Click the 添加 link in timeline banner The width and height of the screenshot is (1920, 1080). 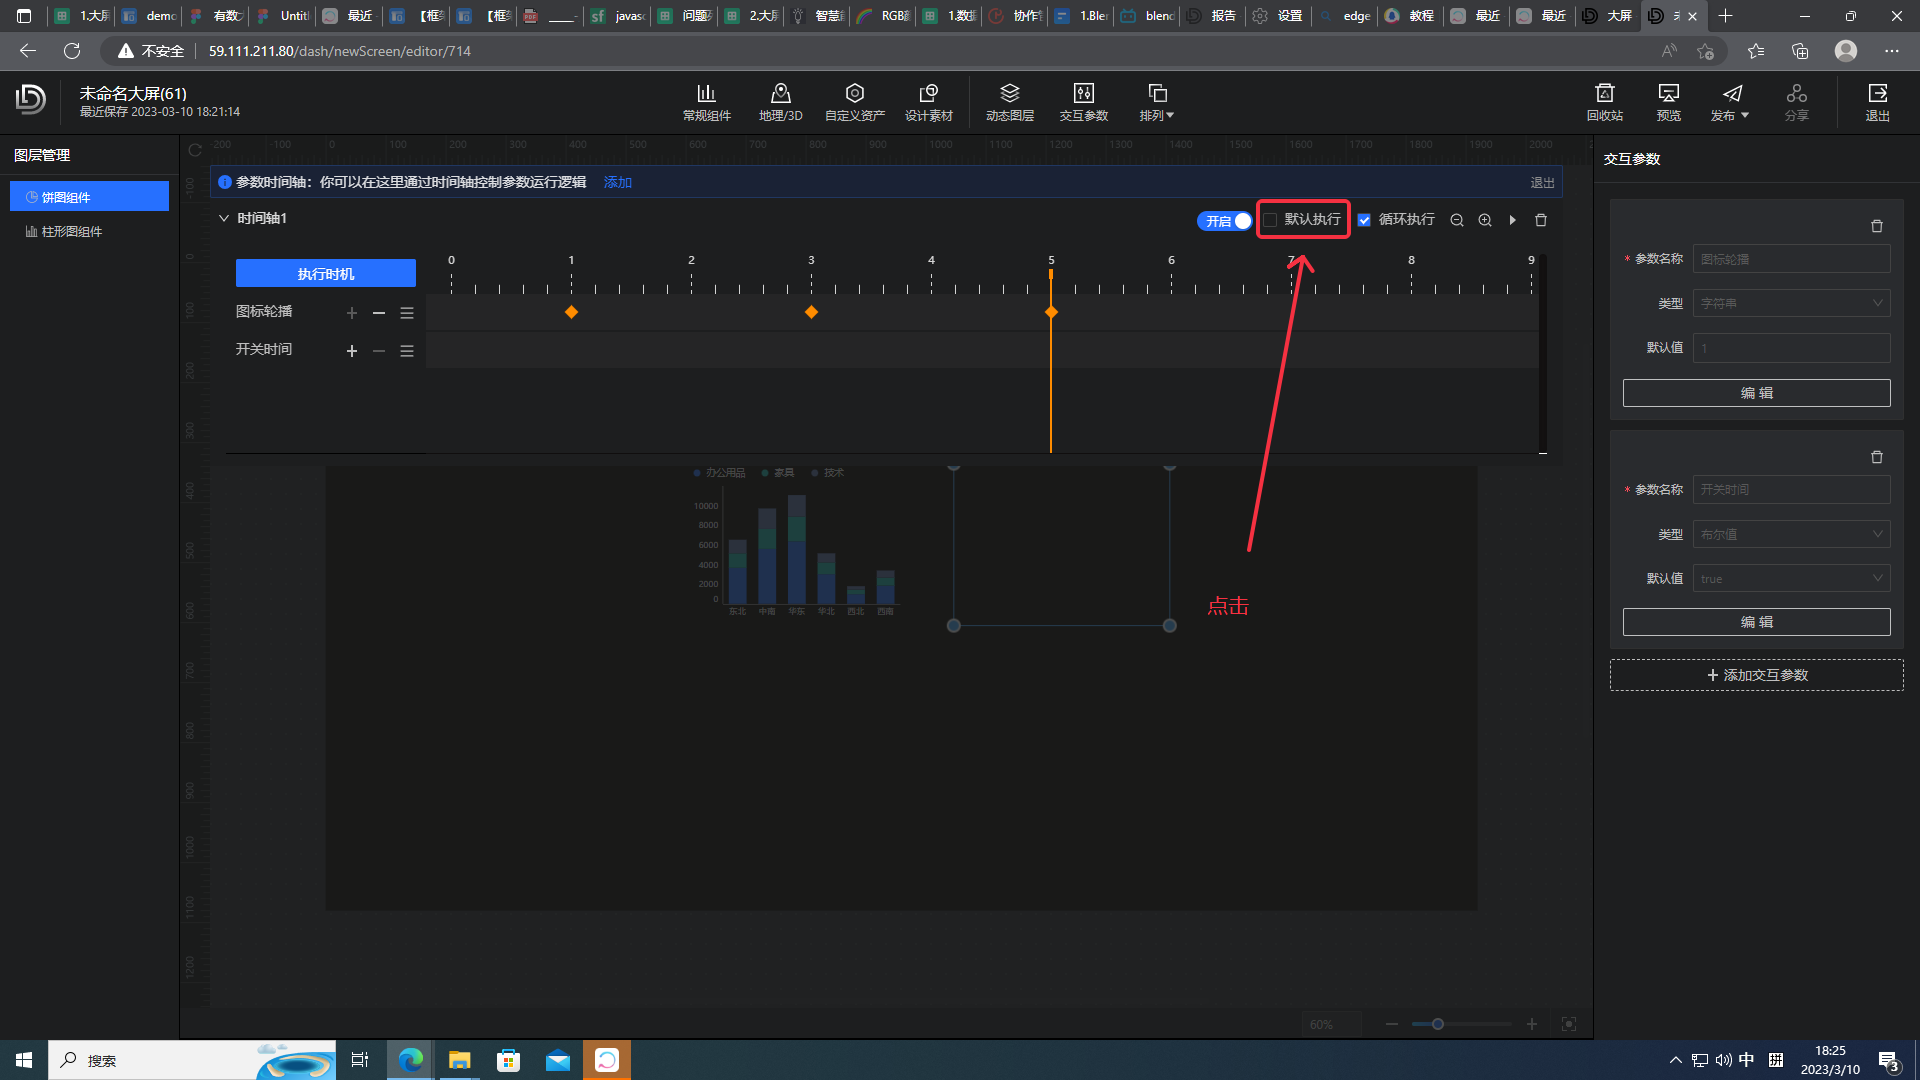click(617, 182)
